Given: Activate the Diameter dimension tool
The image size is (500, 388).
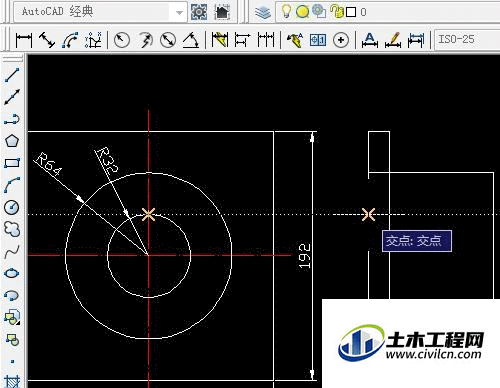Looking at the screenshot, I should pyautogui.click(x=168, y=40).
